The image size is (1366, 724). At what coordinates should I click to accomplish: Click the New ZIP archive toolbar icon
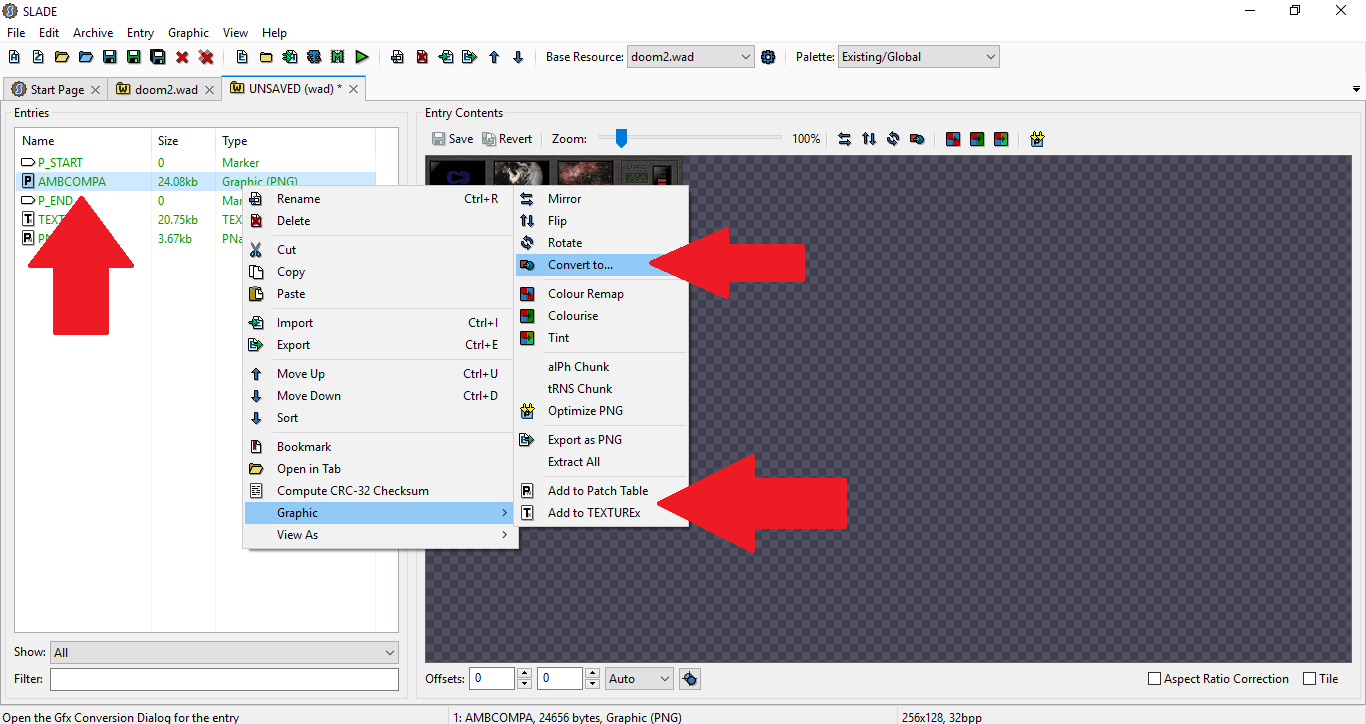click(x=38, y=57)
